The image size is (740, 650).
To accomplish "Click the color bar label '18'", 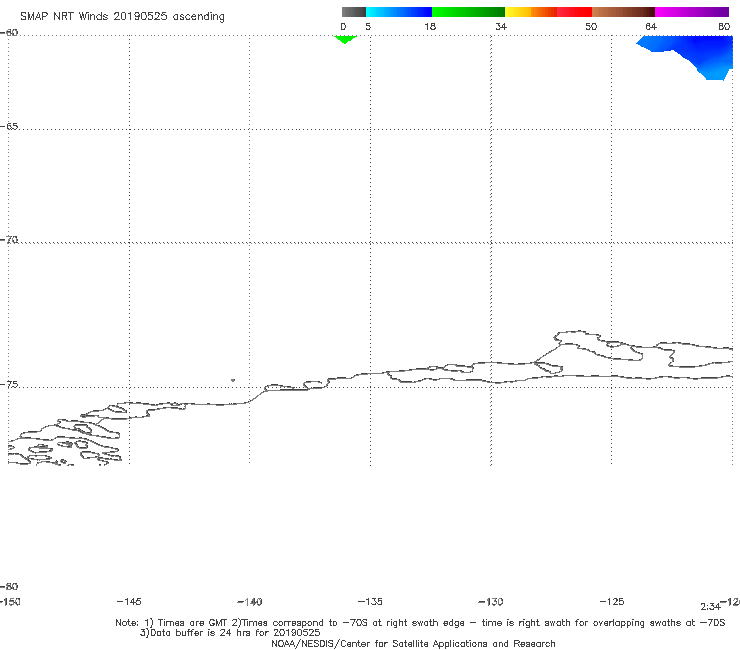I will click(430, 26).
